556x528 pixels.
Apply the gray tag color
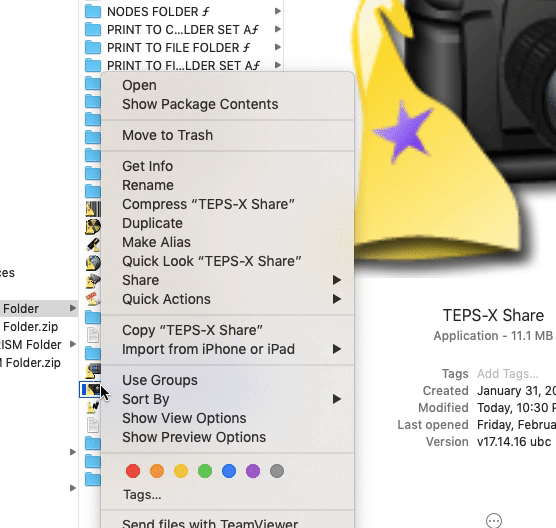pos(277,471)
